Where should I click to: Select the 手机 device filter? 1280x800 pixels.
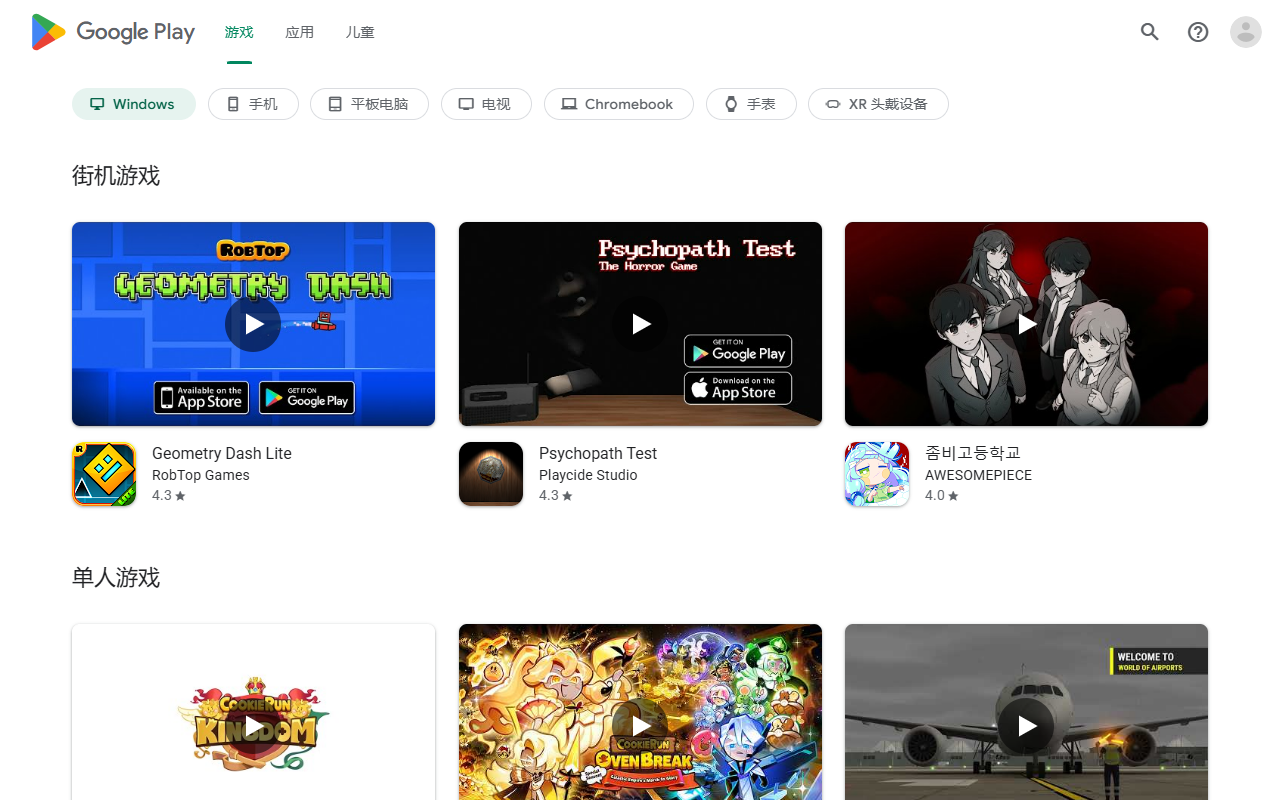[x=253, y=104]
